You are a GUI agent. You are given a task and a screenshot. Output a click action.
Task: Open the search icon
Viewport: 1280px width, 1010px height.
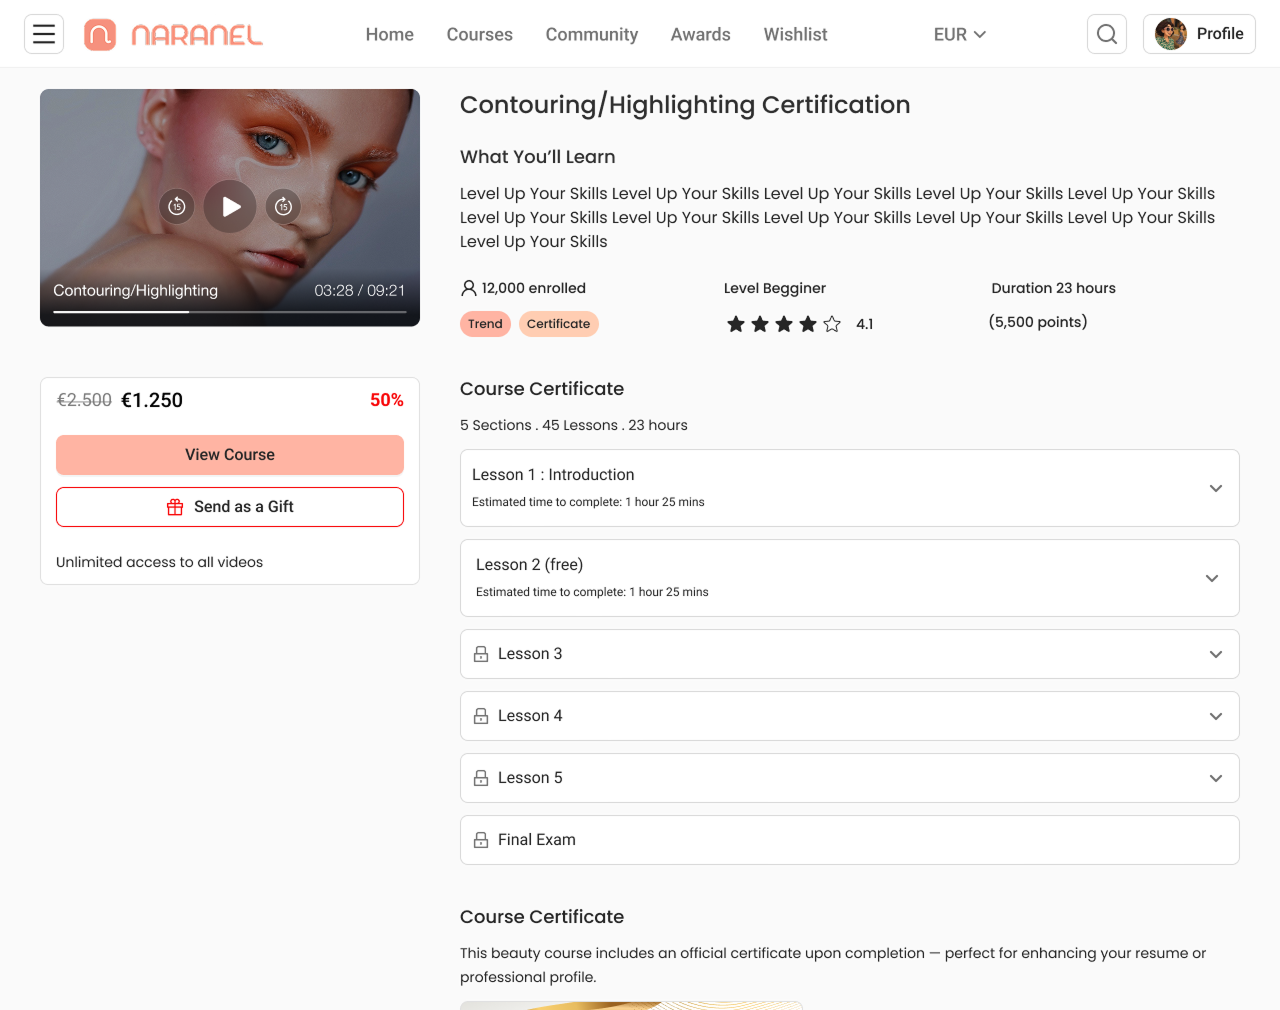tap(1107, 34)
